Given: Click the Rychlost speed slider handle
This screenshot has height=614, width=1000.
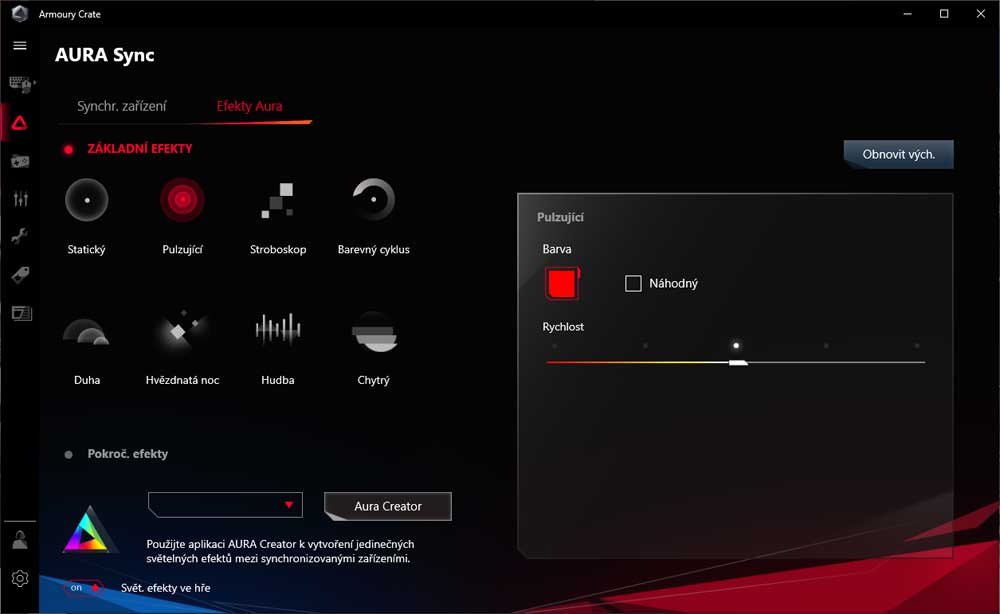Looking at the screenshot, I should click(738, 362).
